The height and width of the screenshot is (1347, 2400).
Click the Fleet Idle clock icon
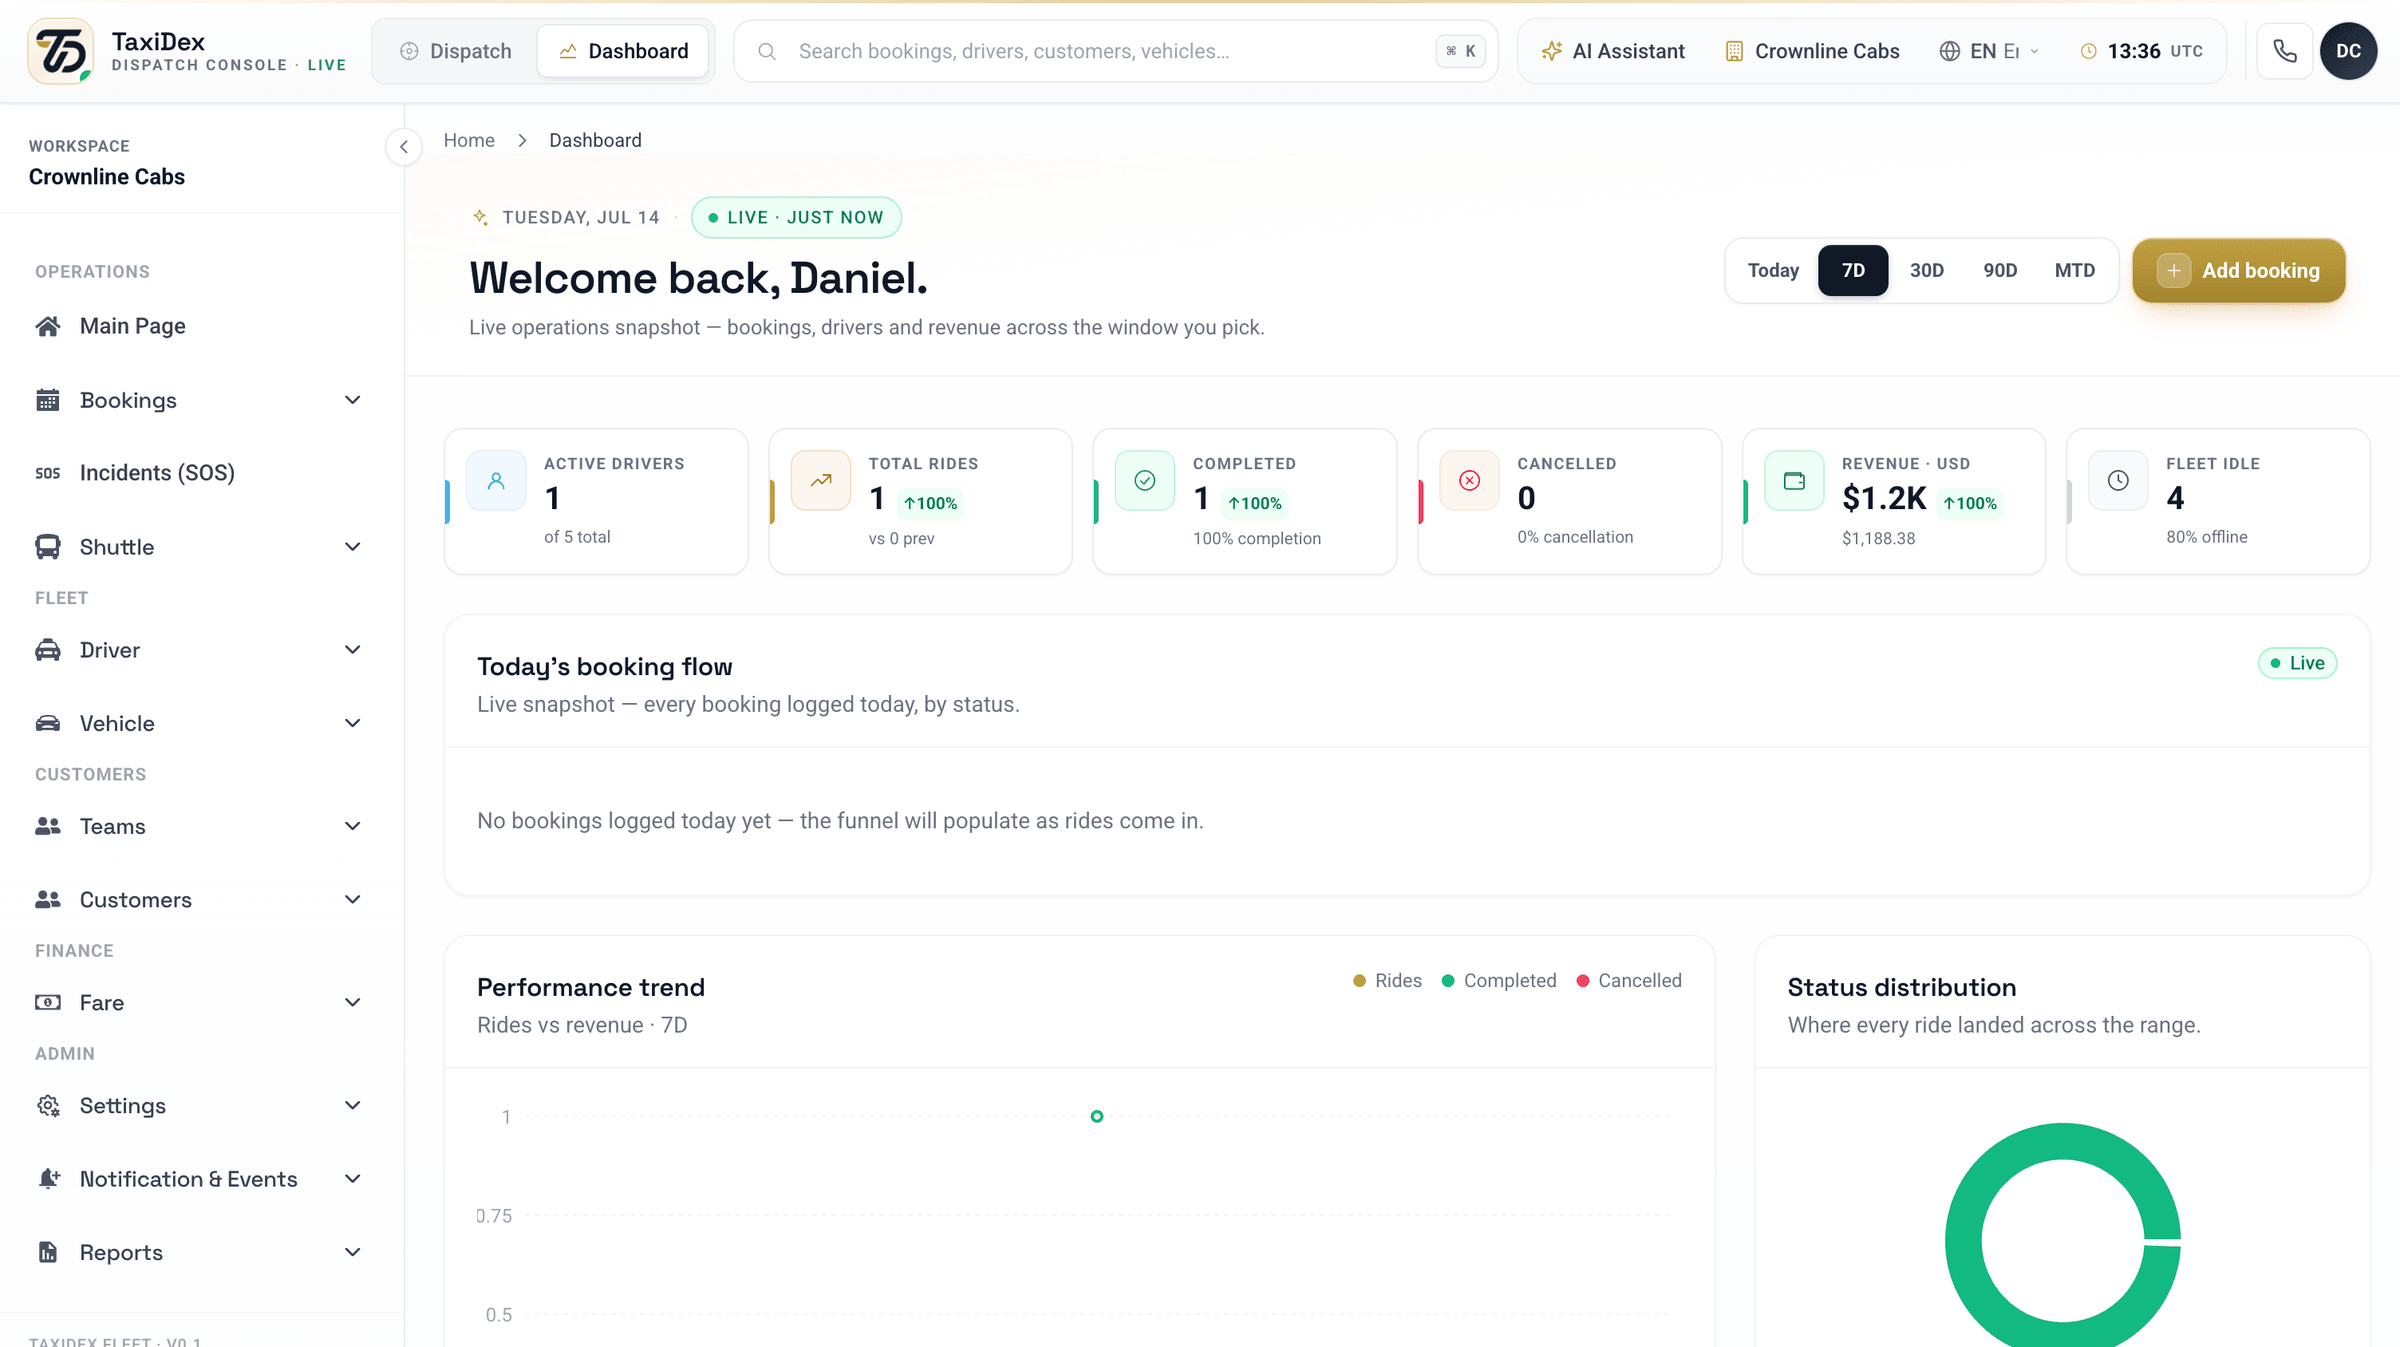[2118, 481]
